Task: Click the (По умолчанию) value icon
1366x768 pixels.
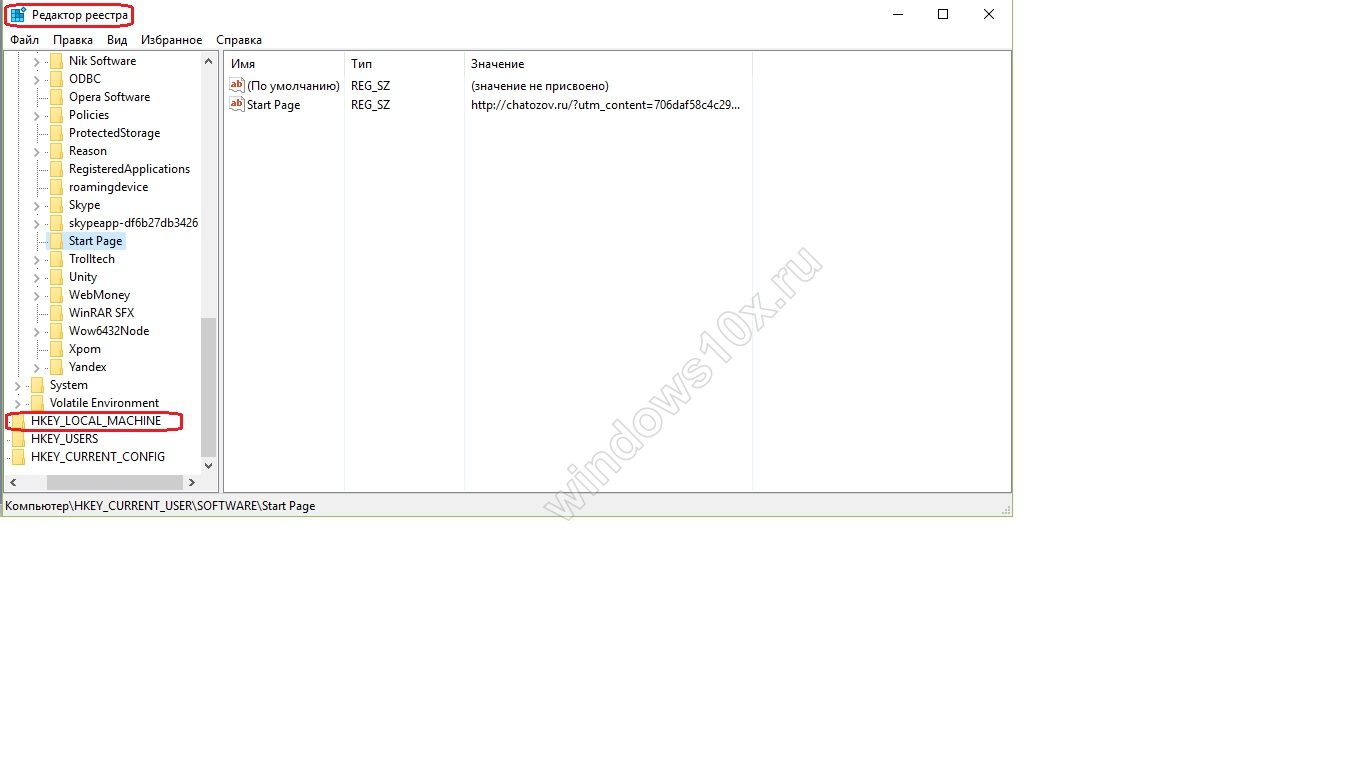Action: pos(237,86)
